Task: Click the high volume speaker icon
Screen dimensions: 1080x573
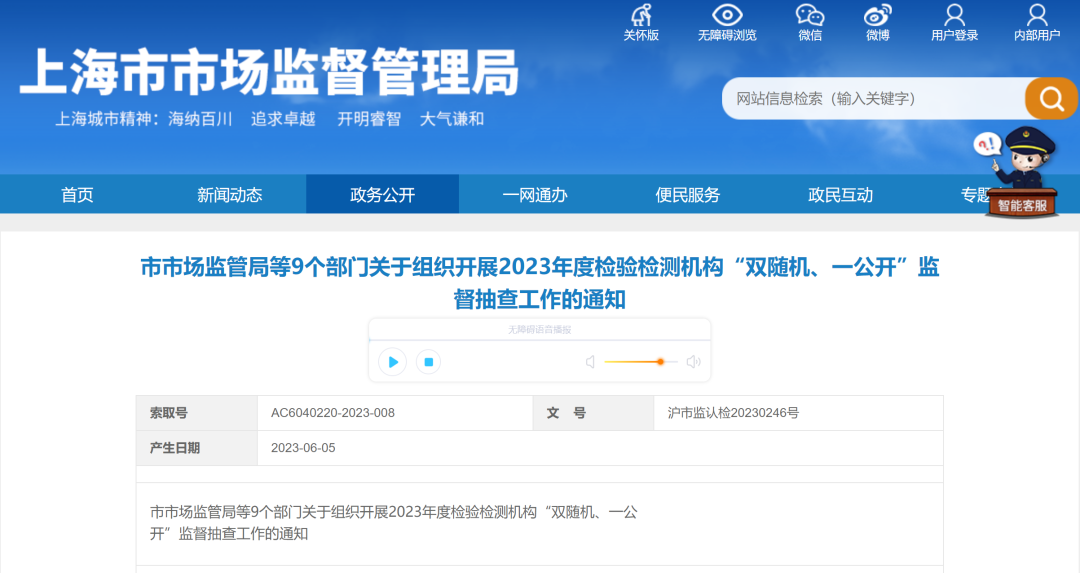Action: pyautogui.click(x=693, y=361)
